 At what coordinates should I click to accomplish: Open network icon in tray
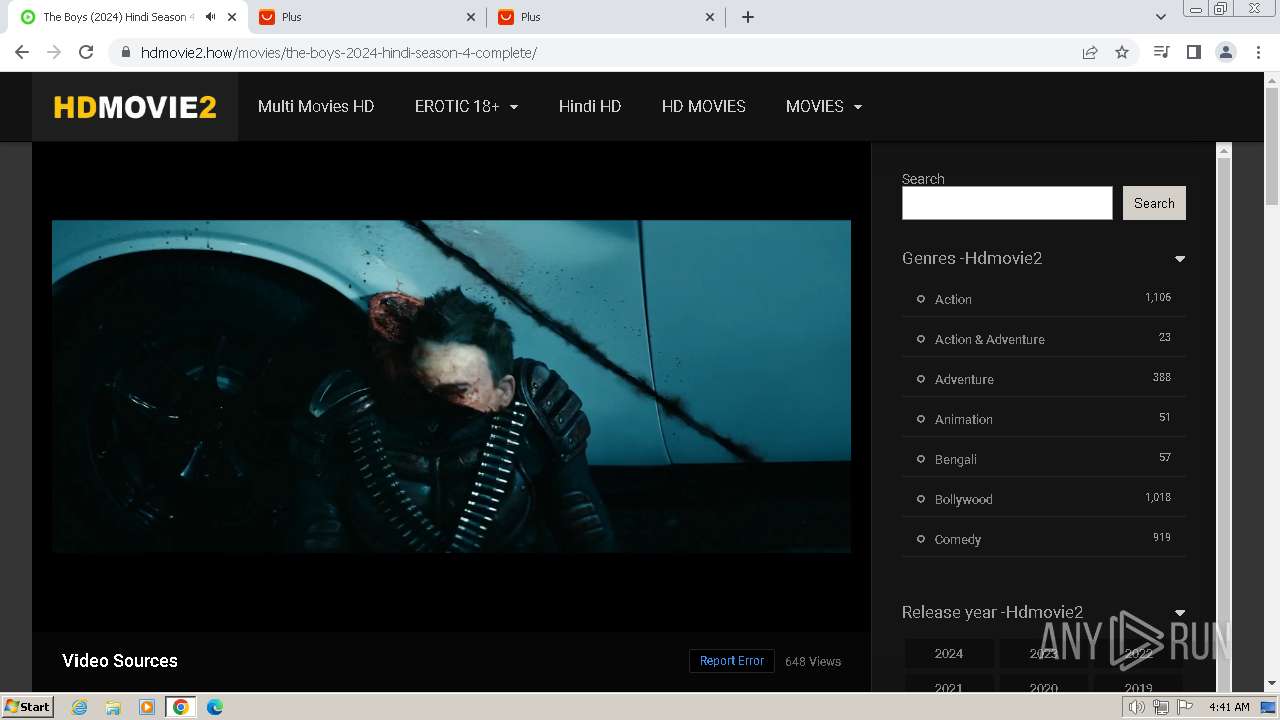point(1161,707)
